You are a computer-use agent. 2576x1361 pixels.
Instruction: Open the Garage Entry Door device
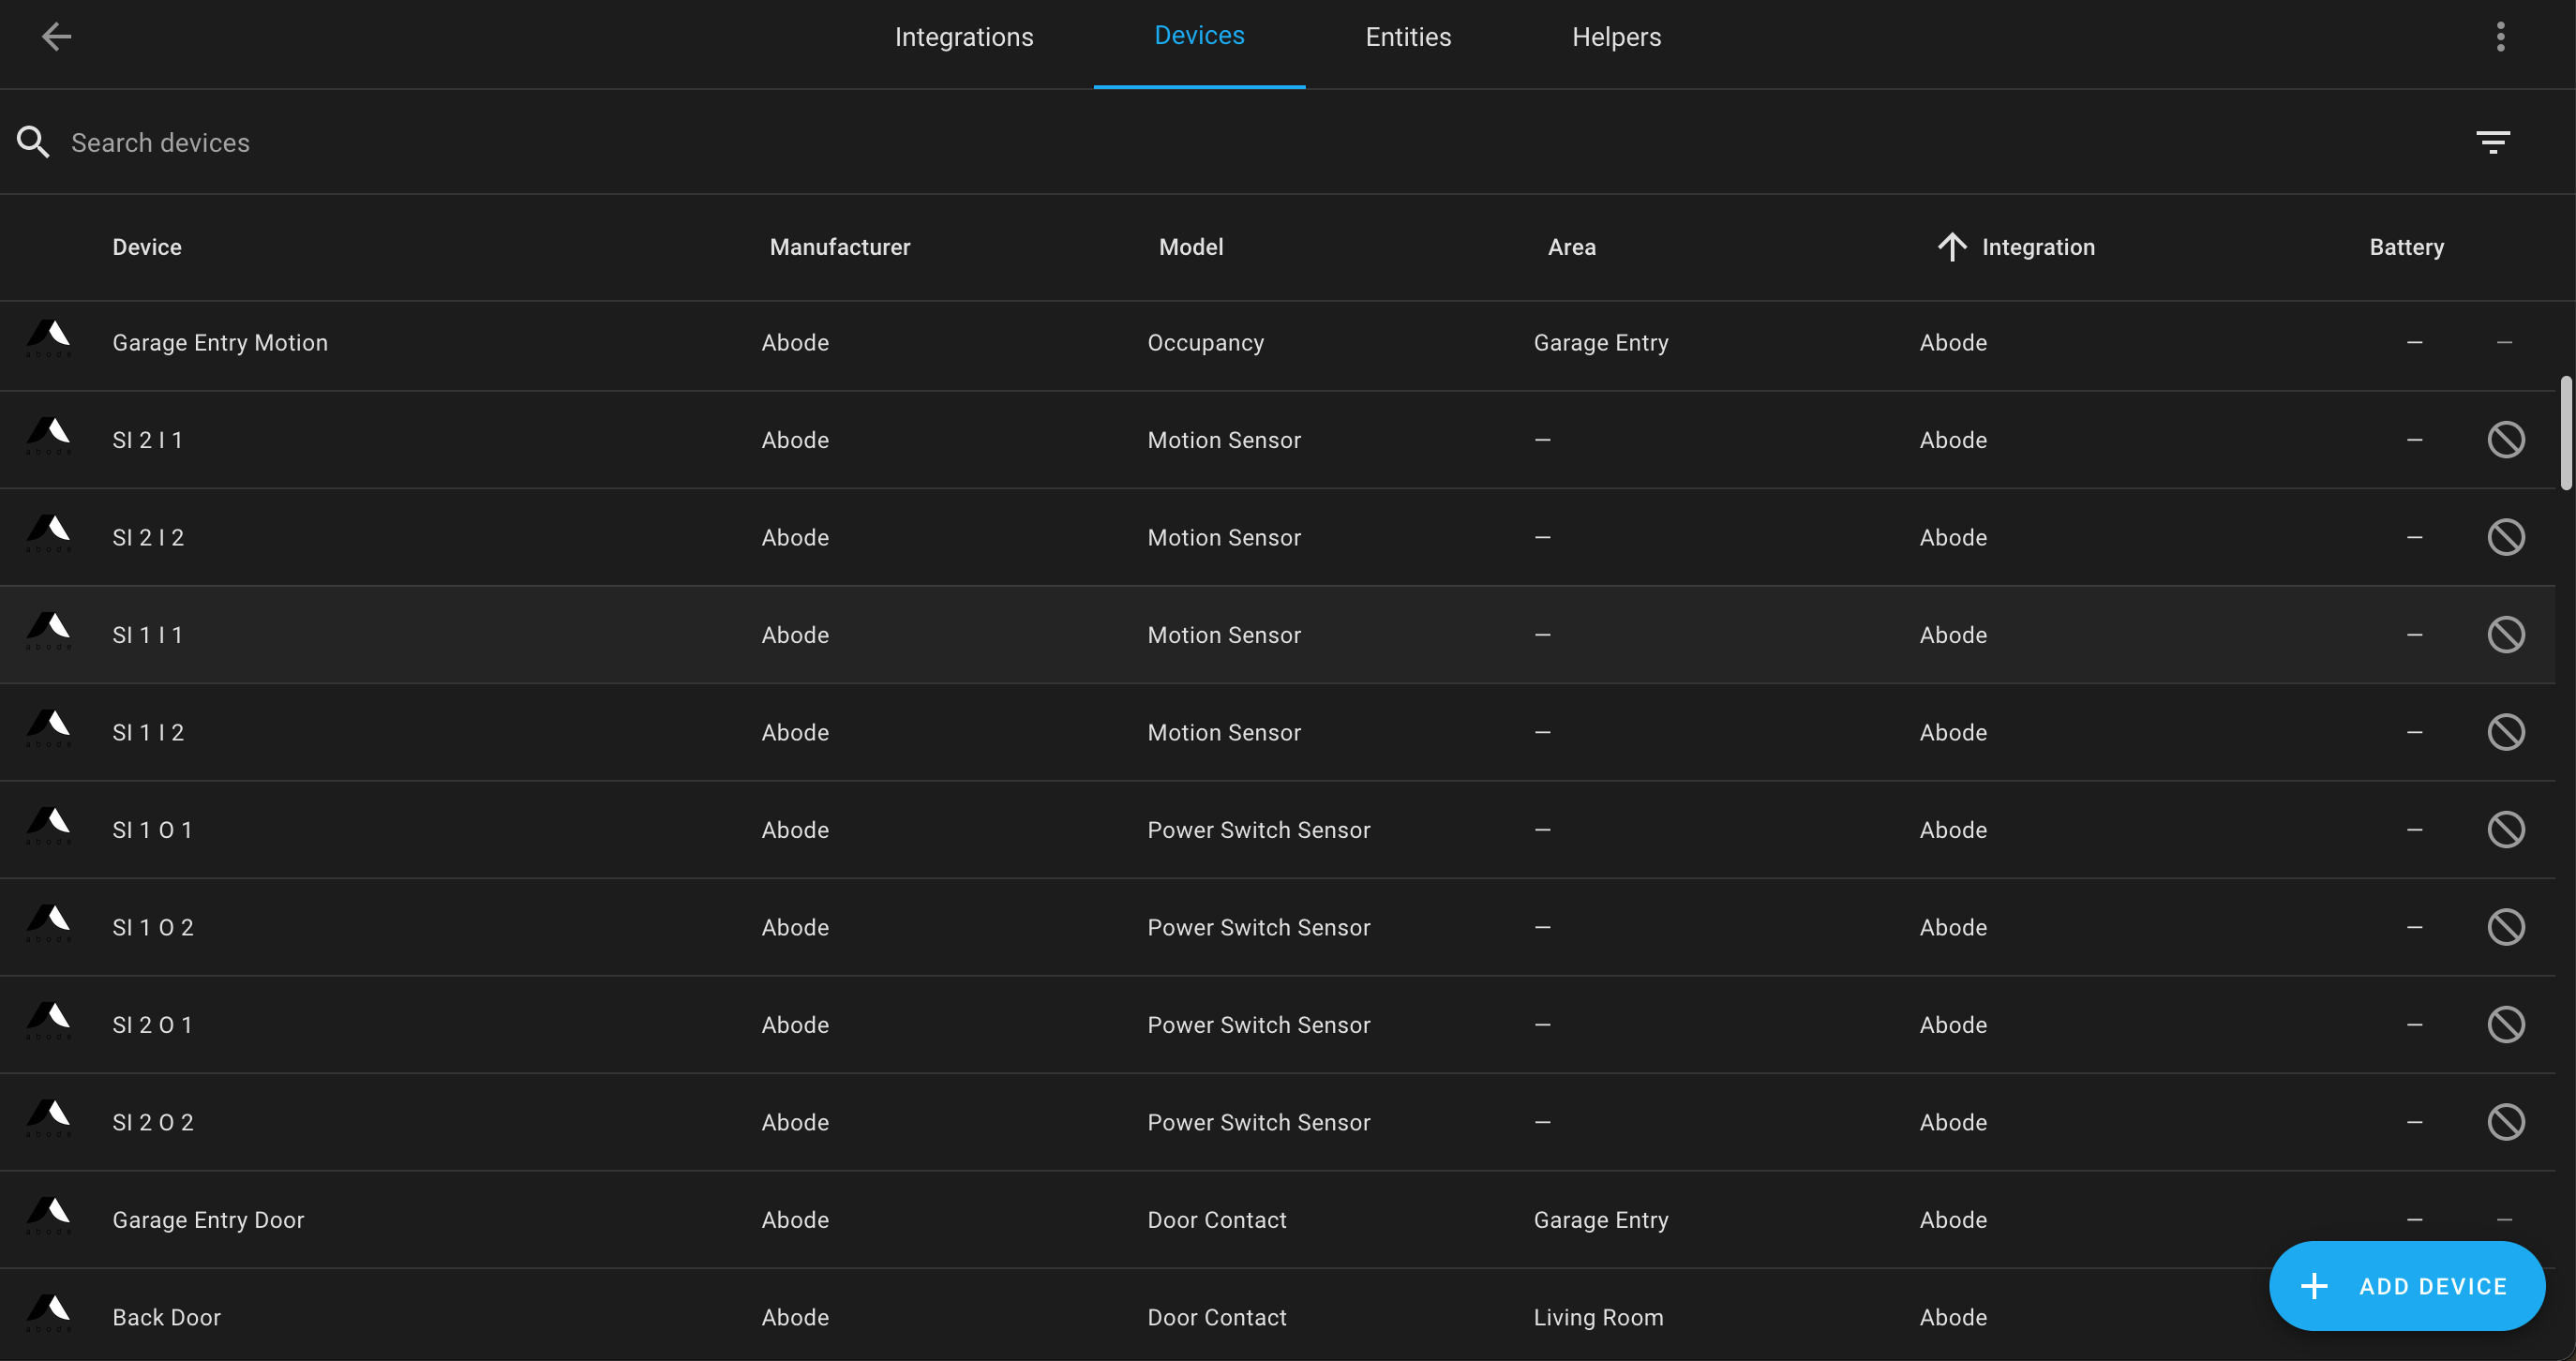tap(208, 1219)
